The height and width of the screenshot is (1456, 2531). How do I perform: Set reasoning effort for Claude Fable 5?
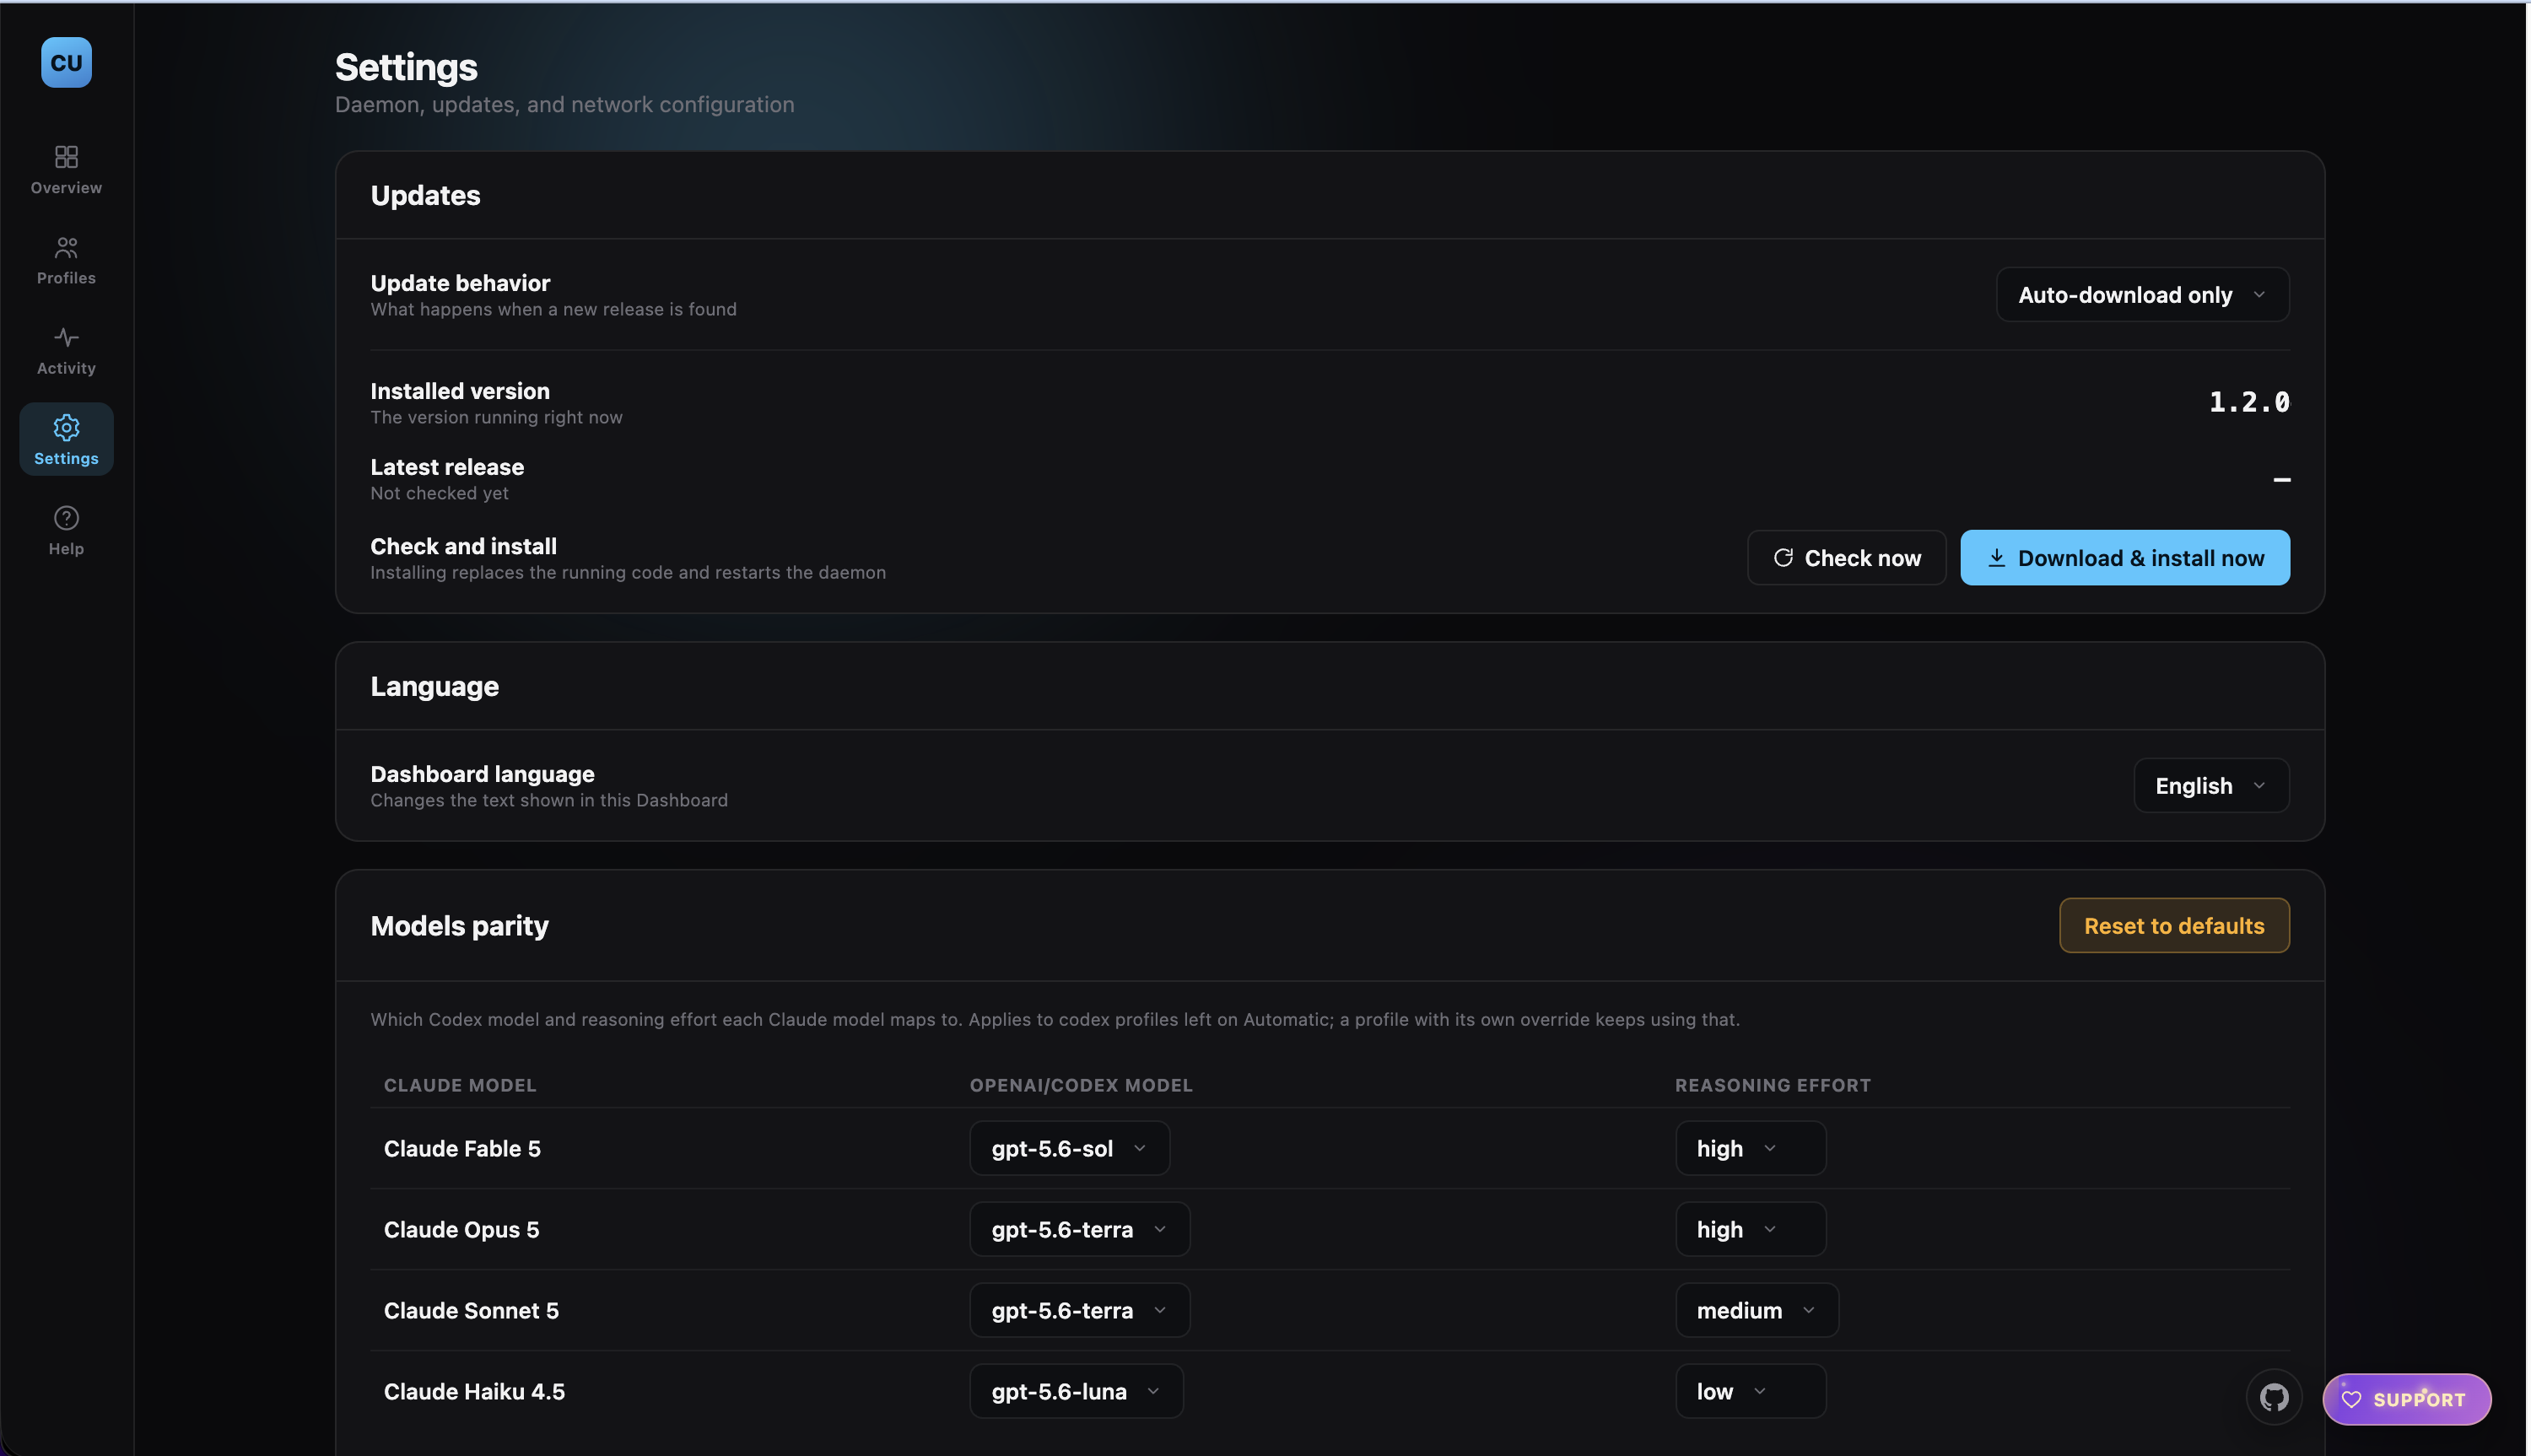pyautogui.click(x=1750, y=1148)
